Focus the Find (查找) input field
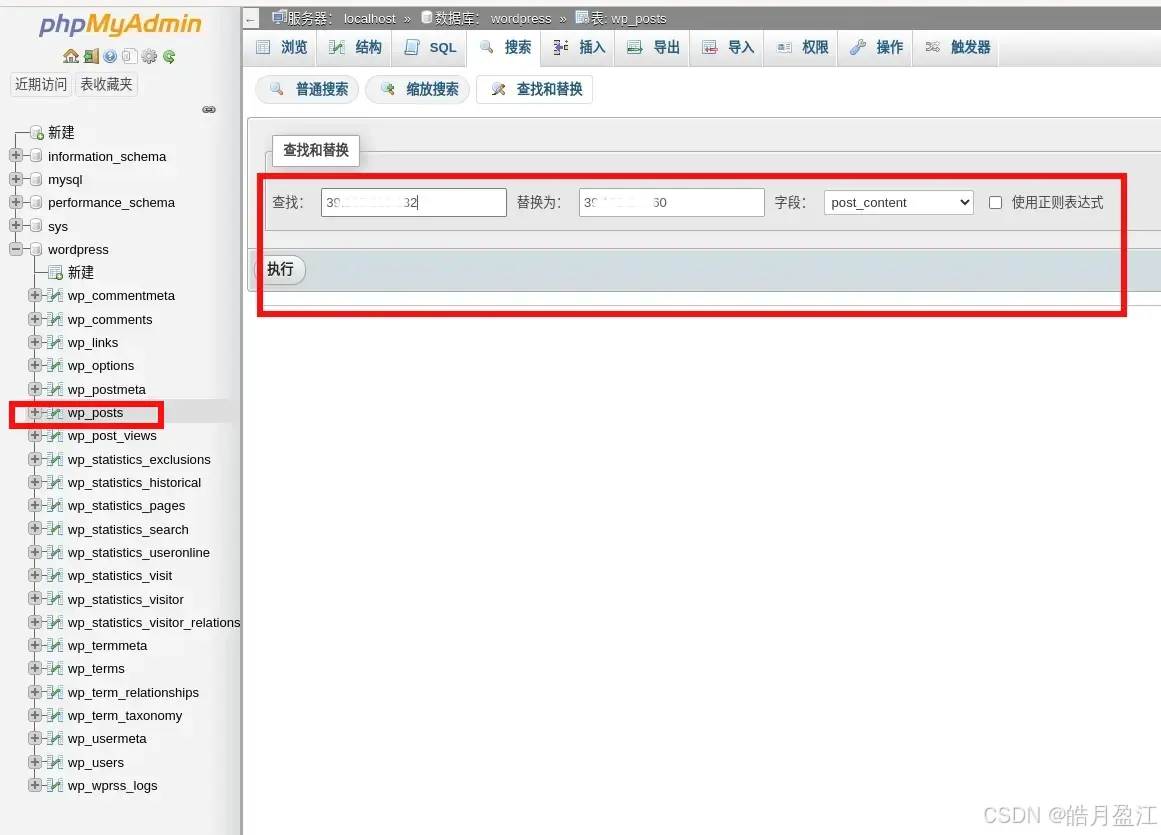The width and height of the screenshot is (1161, 835). pyautogui.click(x=413, y=202)
